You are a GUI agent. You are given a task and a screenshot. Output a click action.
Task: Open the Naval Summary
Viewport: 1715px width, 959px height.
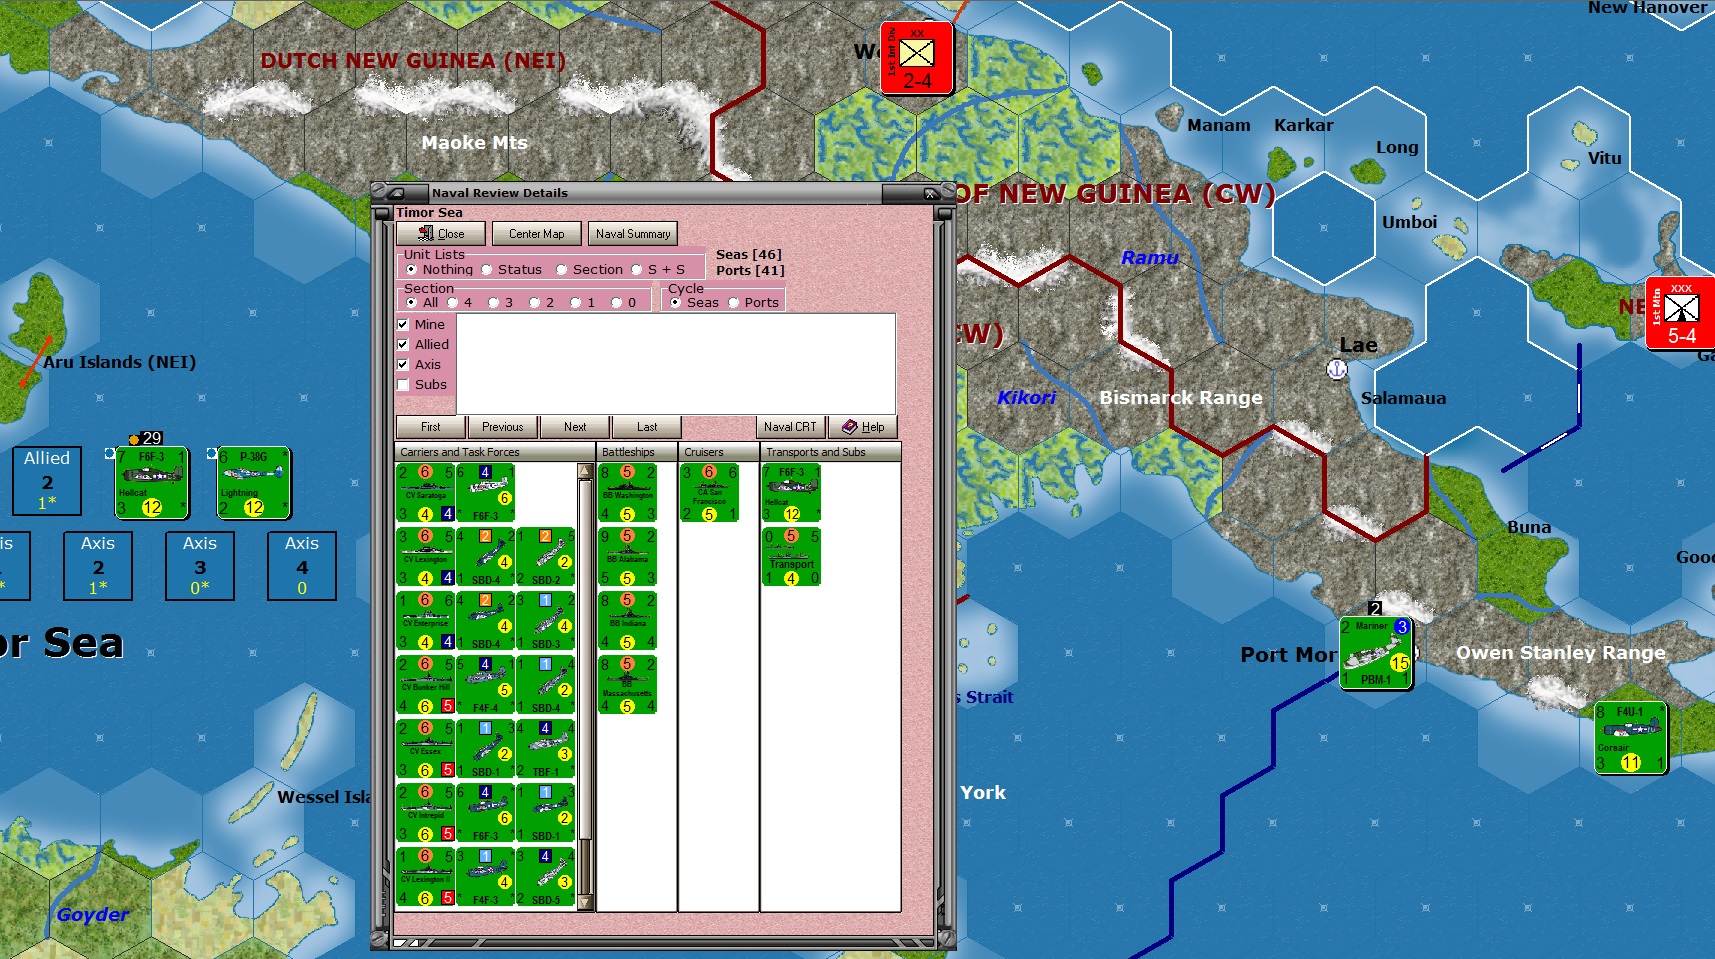[633, 234]
